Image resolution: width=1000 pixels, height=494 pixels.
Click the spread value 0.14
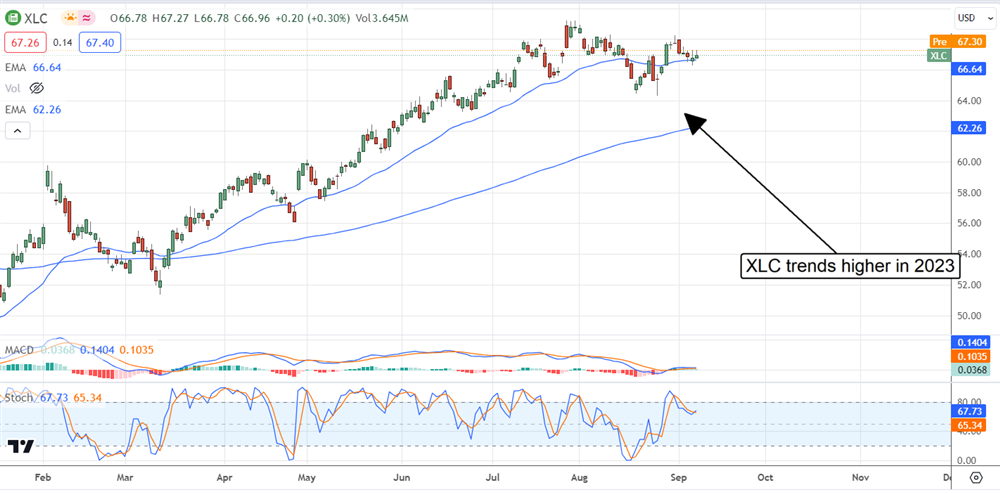coord(62,43)
